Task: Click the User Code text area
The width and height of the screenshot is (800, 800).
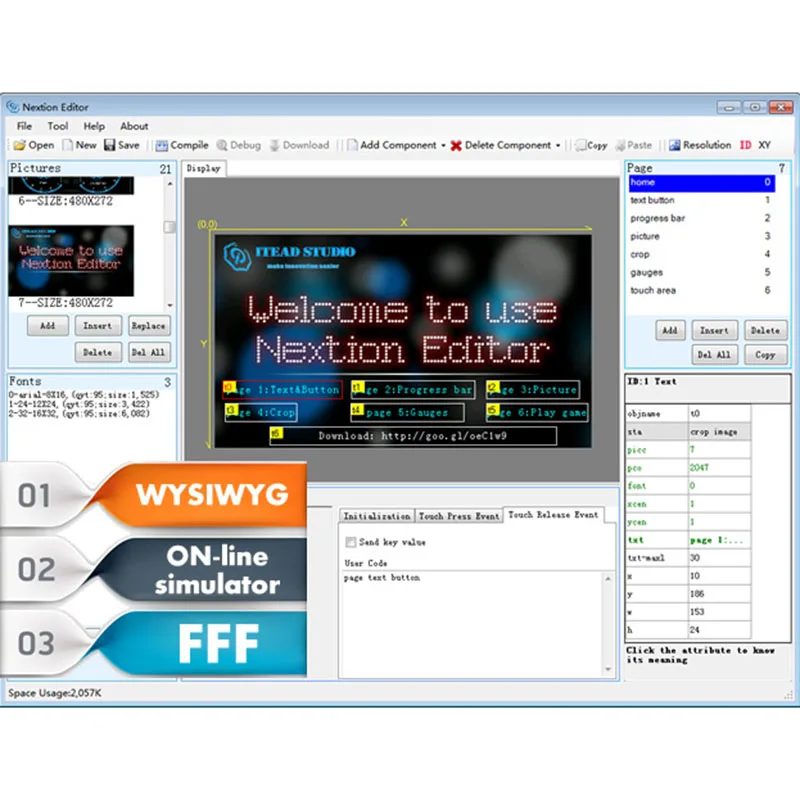Action: coord(472,624)
